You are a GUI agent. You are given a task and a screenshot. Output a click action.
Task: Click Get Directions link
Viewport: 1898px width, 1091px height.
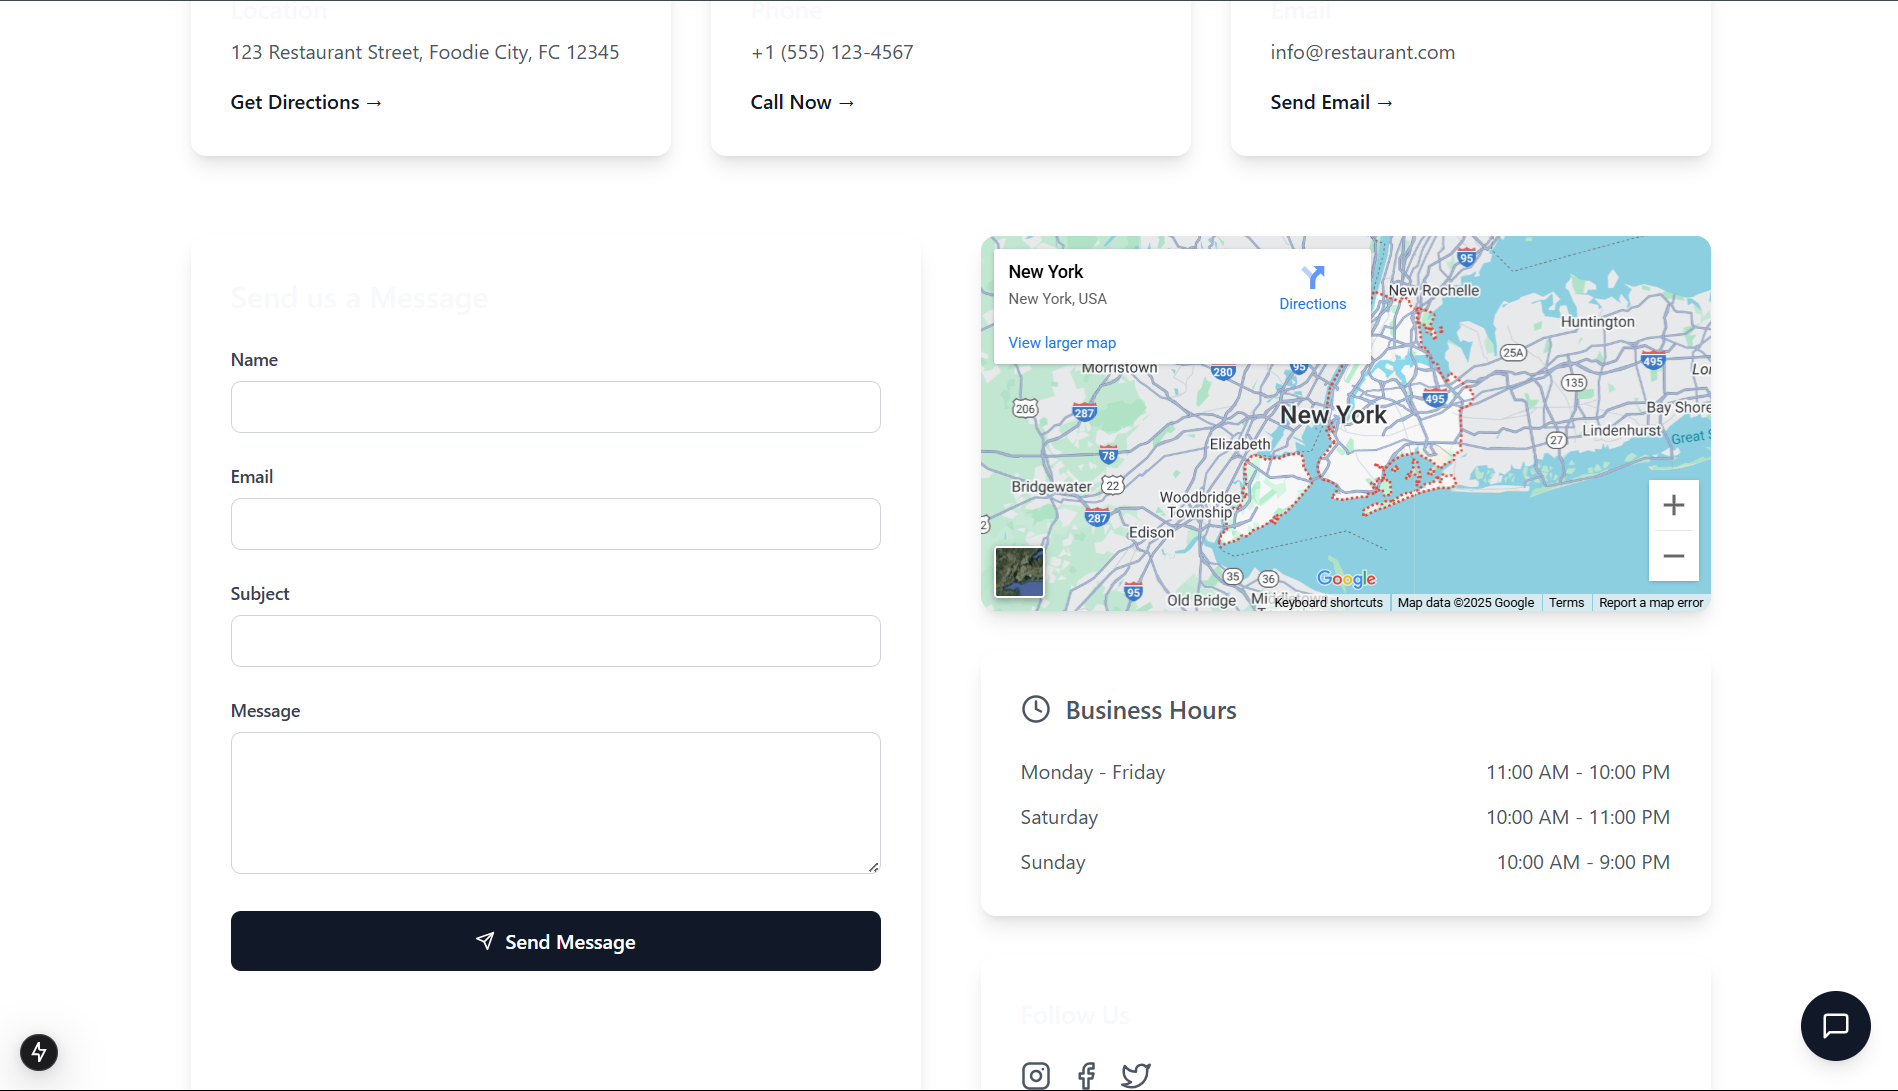pos(306,102)
